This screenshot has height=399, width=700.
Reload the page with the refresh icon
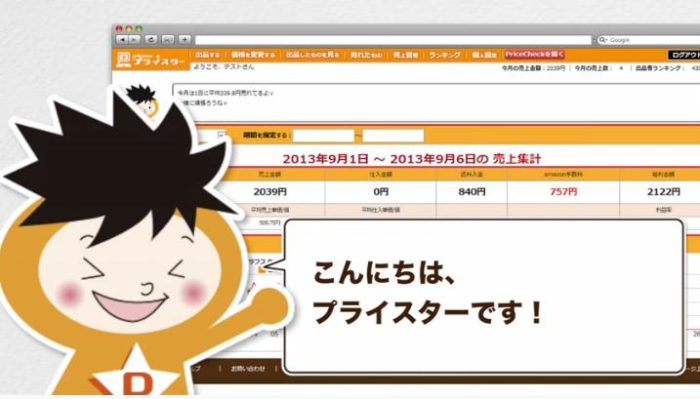151,40
